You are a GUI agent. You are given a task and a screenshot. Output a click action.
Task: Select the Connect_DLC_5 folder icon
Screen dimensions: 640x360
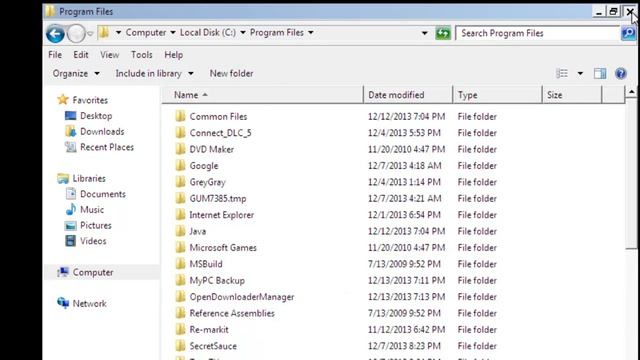click(180, 133)
